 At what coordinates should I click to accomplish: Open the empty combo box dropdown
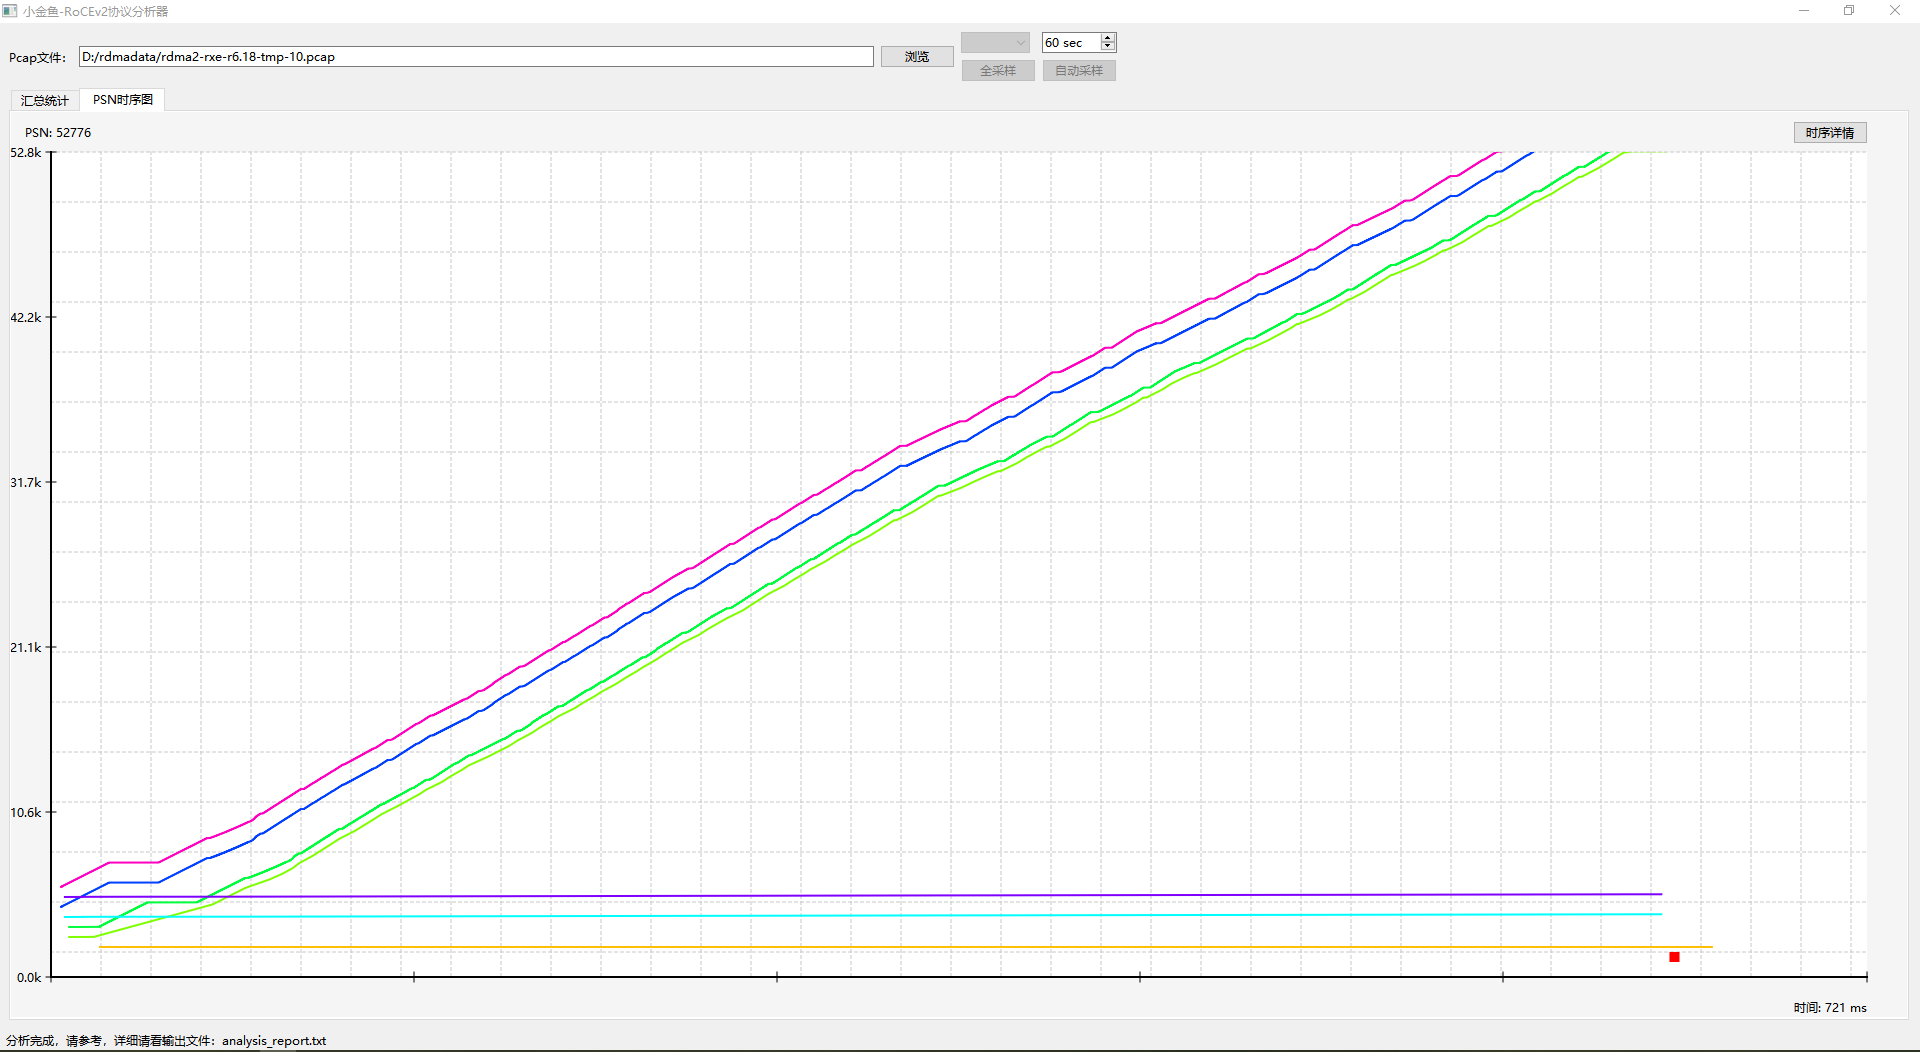pos(995,42)
